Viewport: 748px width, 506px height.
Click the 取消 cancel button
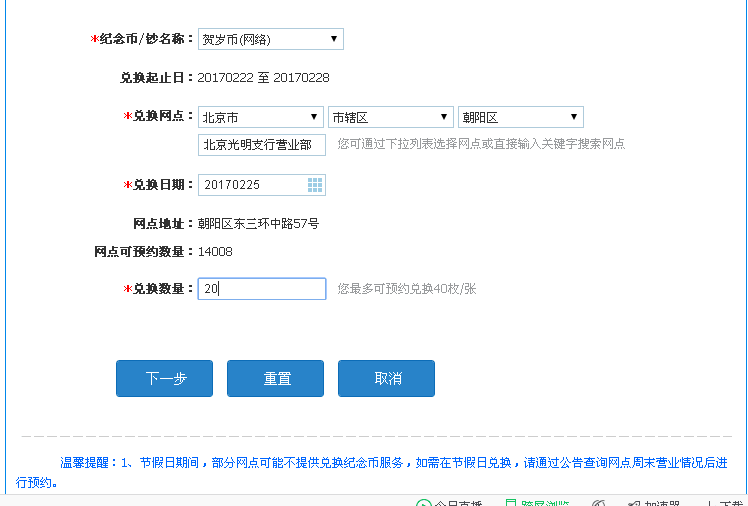coord(386,378)
